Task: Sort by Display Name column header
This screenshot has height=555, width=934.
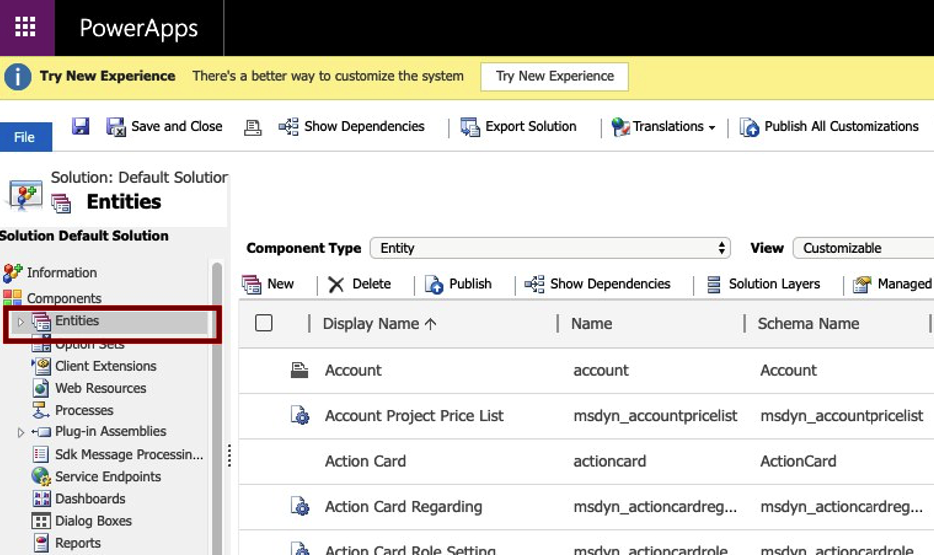Action: click(379, 323)
